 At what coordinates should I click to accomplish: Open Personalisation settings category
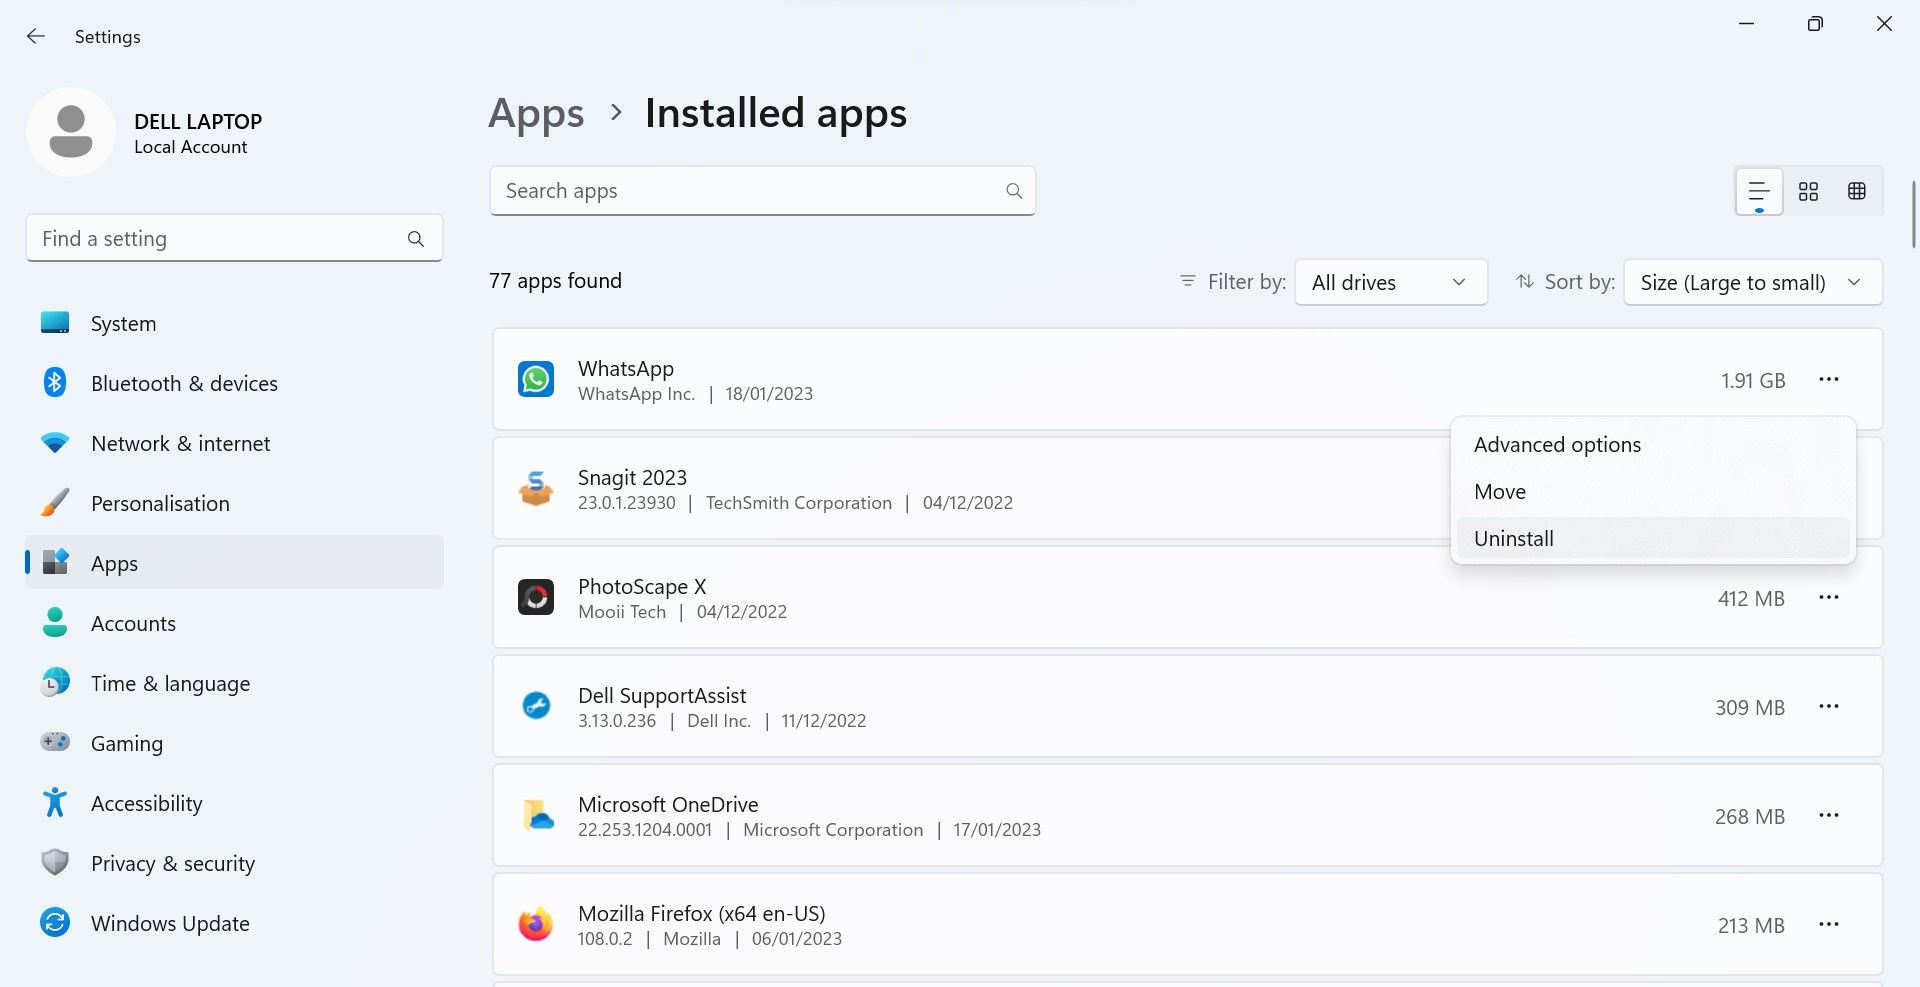pos(235,503)
